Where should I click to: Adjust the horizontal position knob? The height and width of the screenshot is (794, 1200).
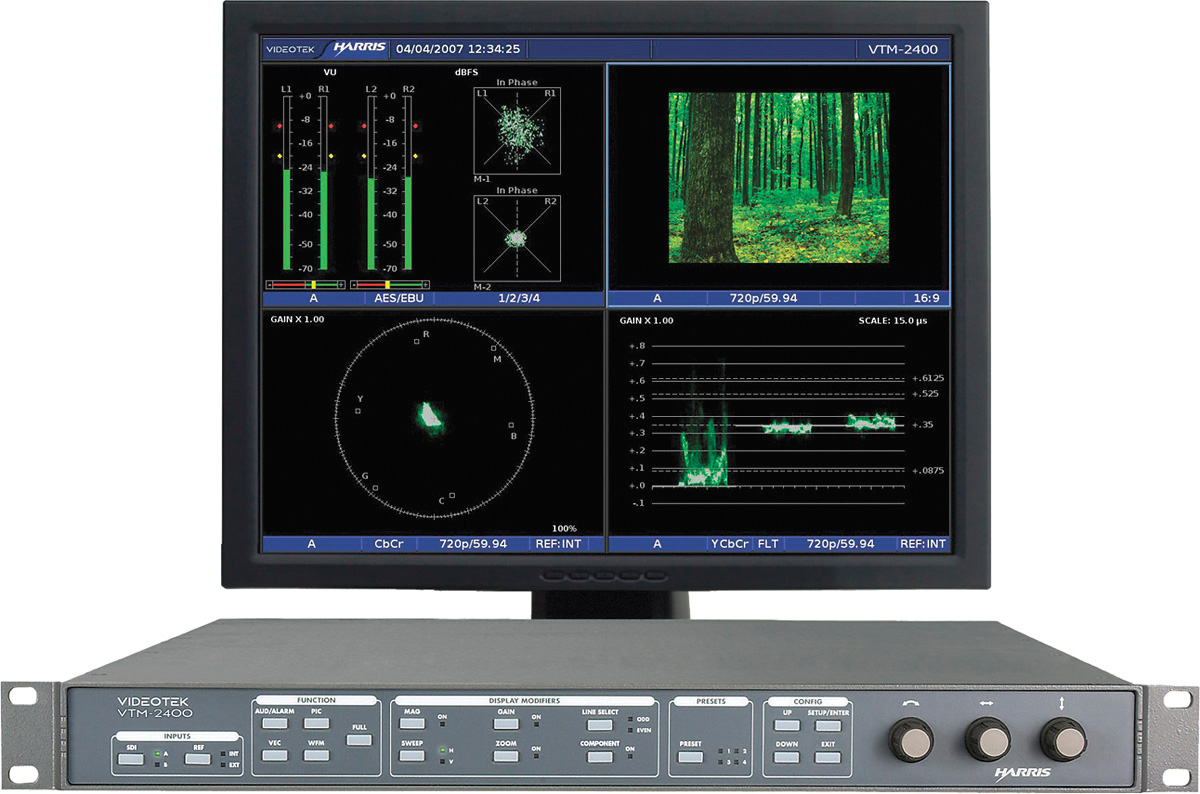[988, 740]
